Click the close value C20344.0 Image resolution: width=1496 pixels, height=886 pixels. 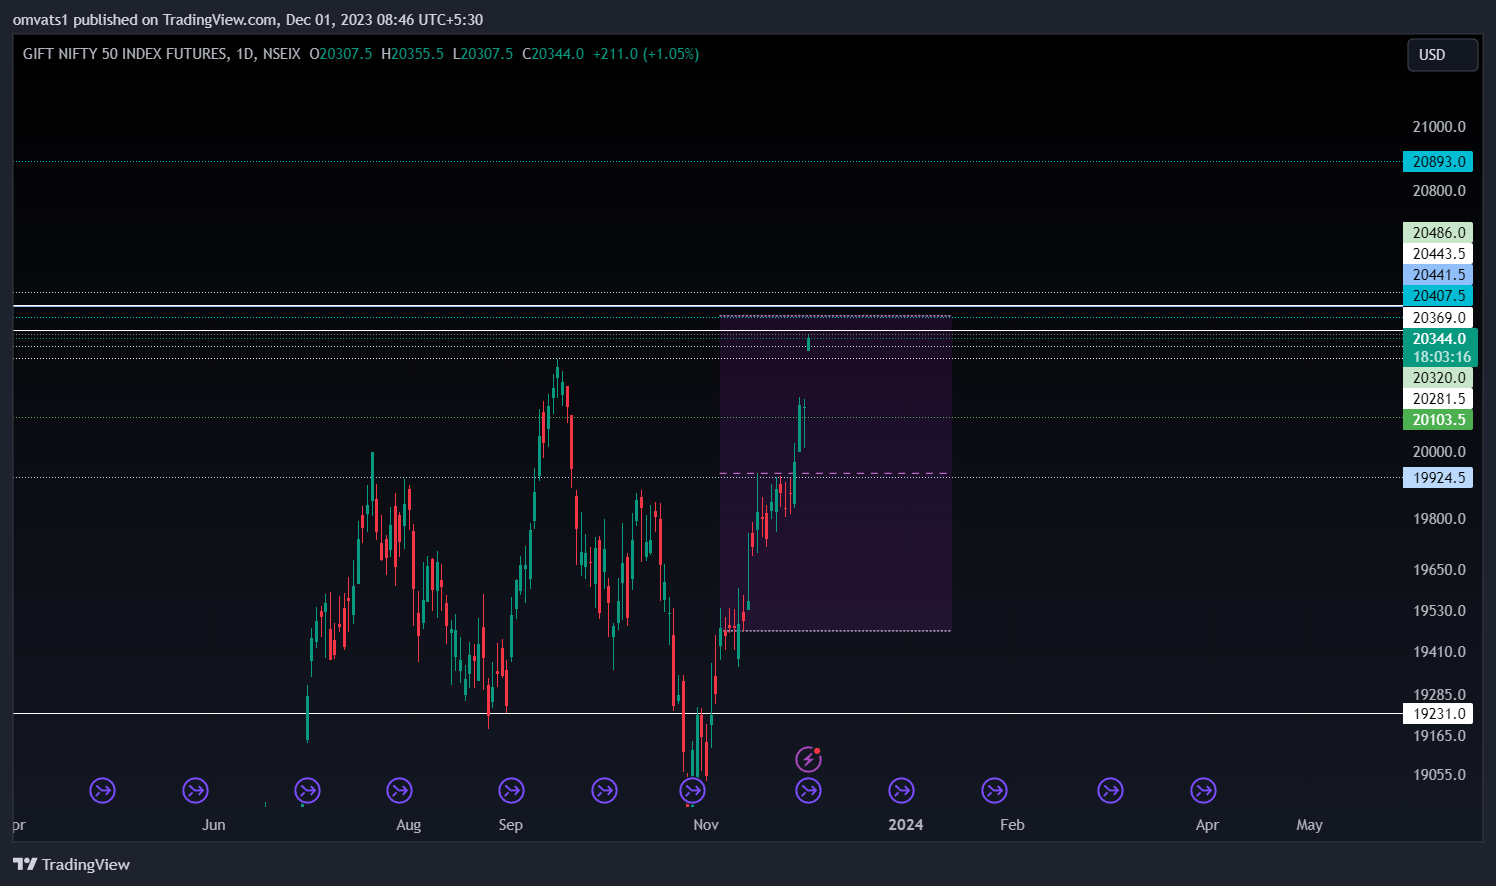[553, 54]
